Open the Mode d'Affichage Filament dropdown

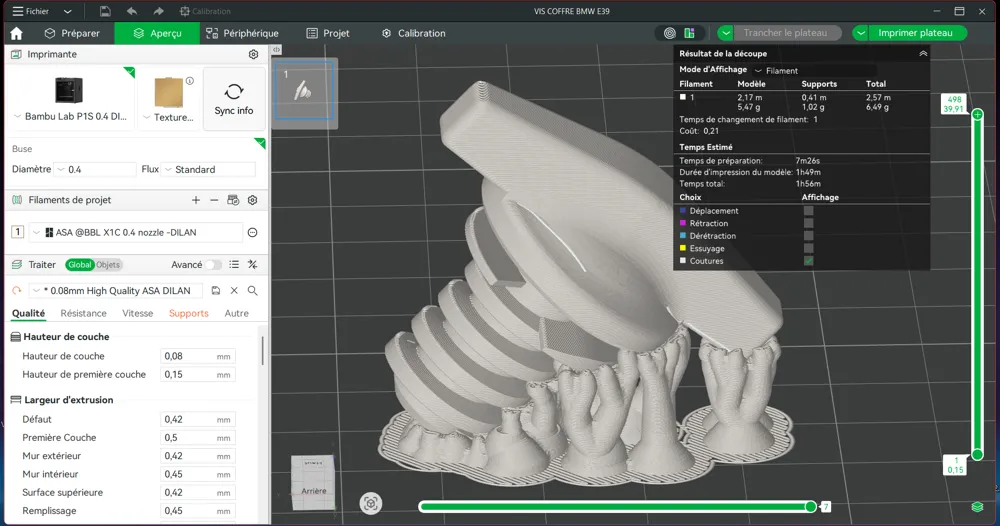pos(814,70)
